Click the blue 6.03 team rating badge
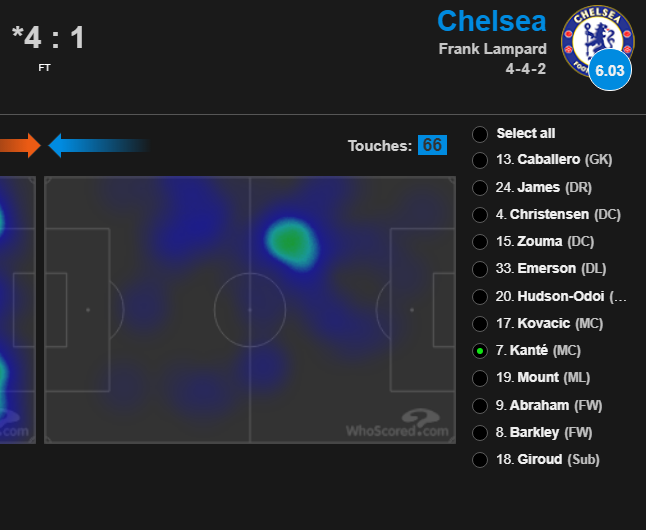The image size is (646, 530). point(610,70)
